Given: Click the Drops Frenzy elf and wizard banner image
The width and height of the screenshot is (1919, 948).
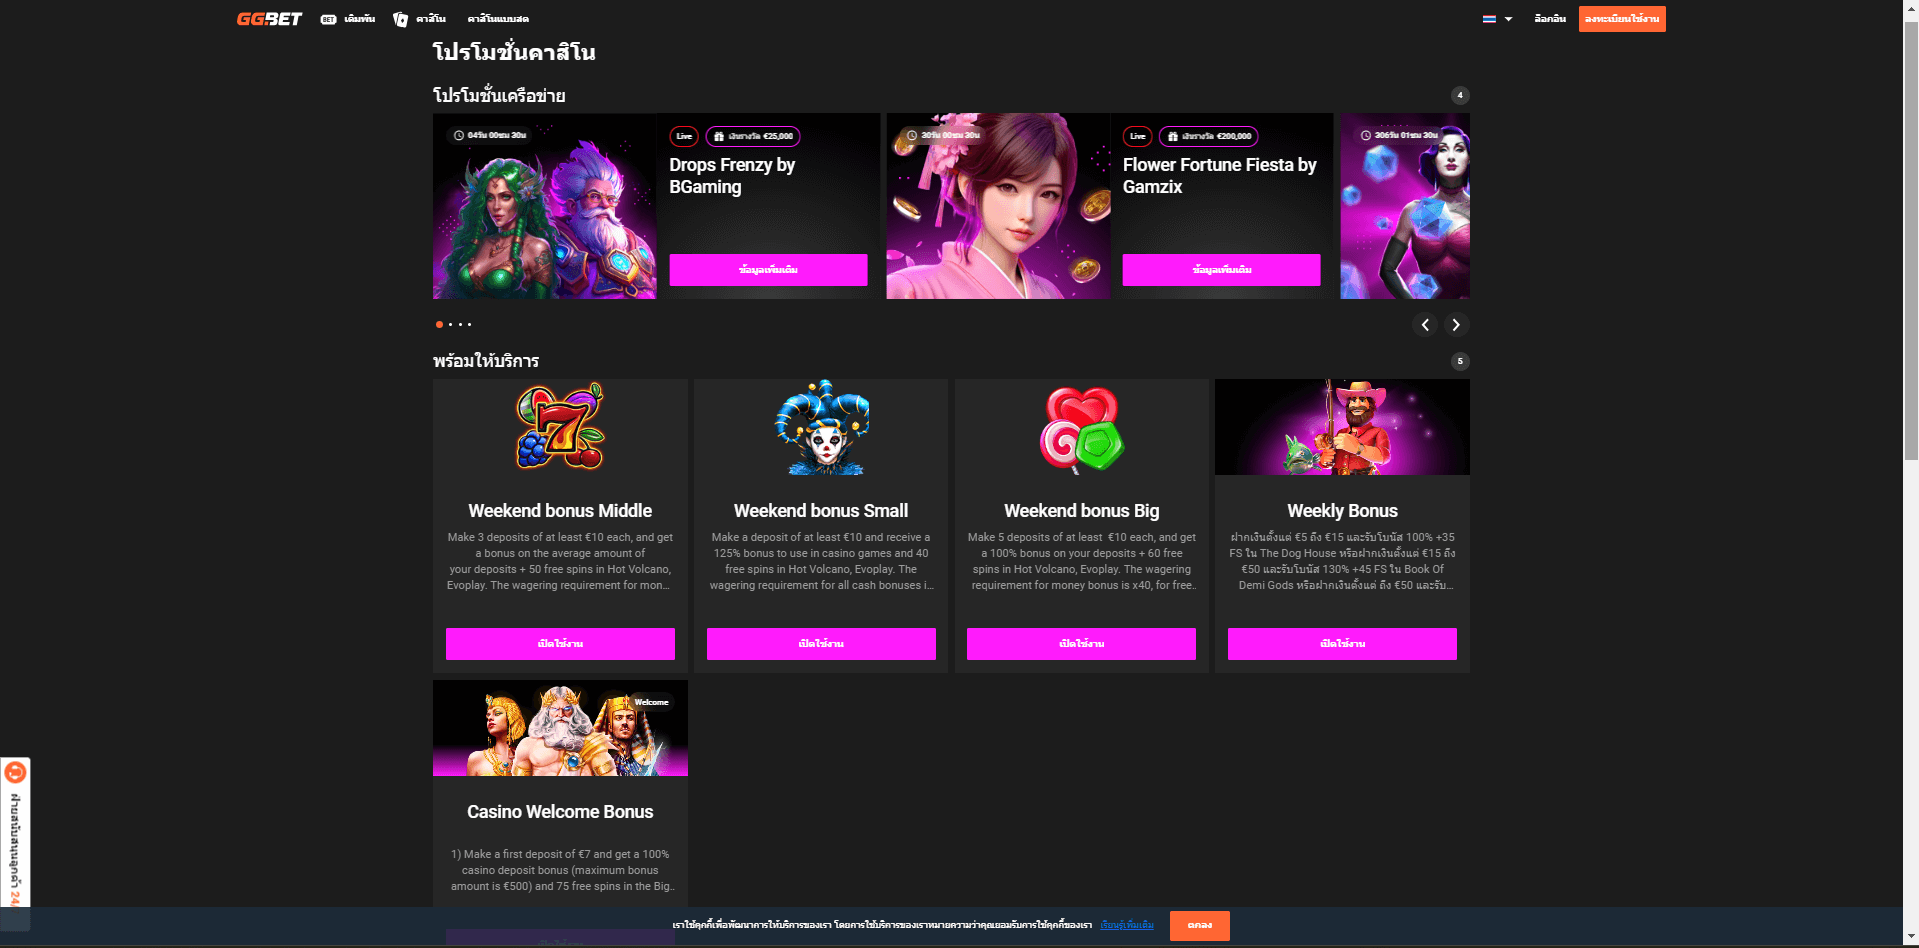Looking at the screenshot, I should tap(545, 206).
